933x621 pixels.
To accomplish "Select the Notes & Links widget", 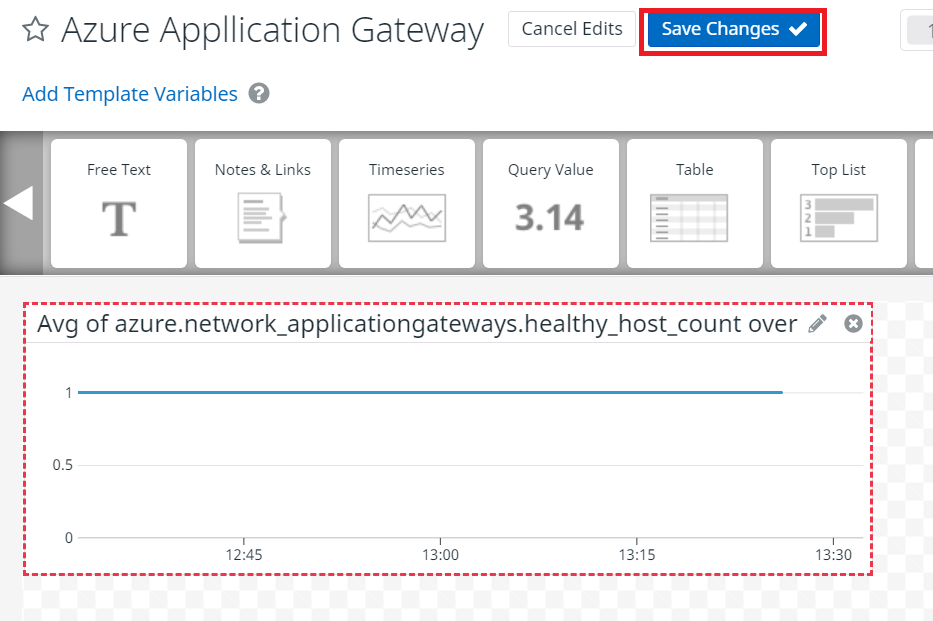I will click(263, 203).
